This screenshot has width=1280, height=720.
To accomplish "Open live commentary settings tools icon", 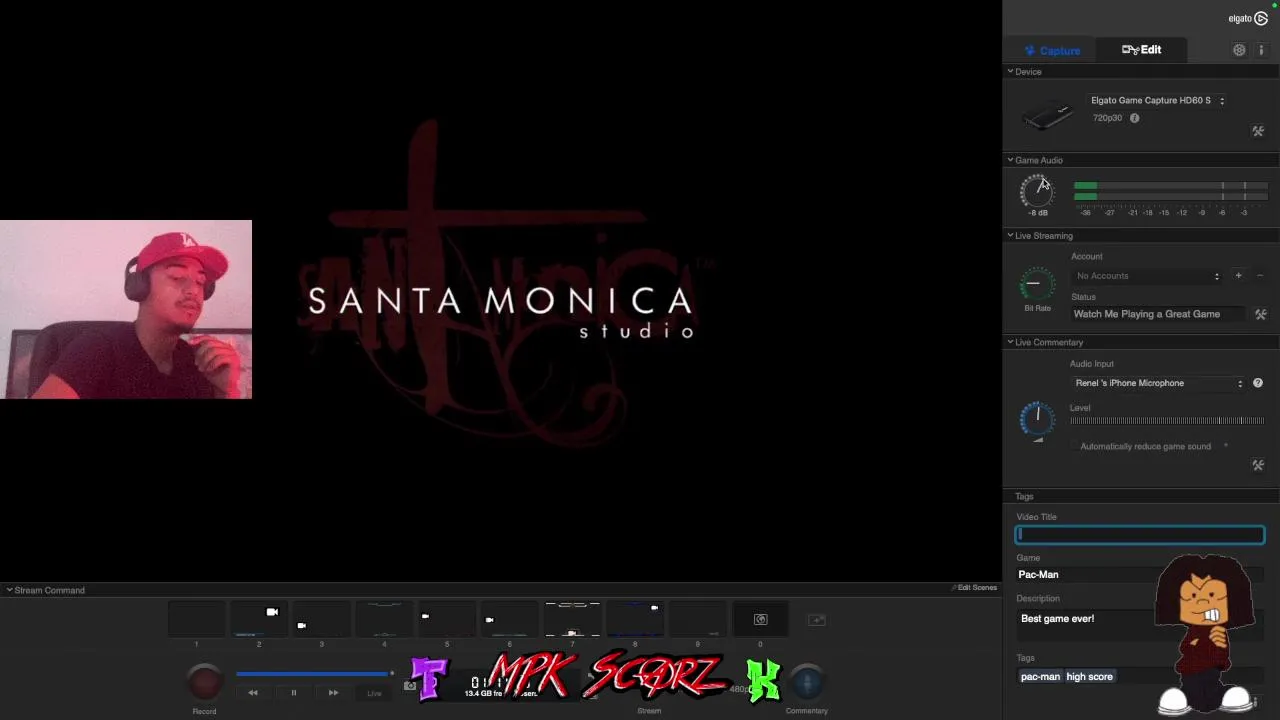I will coord(1258,465).
